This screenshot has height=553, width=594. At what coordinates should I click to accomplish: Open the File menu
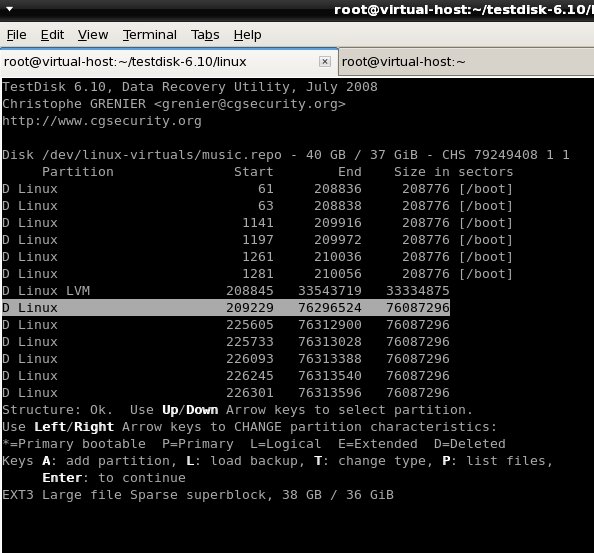tap(17, 35)
